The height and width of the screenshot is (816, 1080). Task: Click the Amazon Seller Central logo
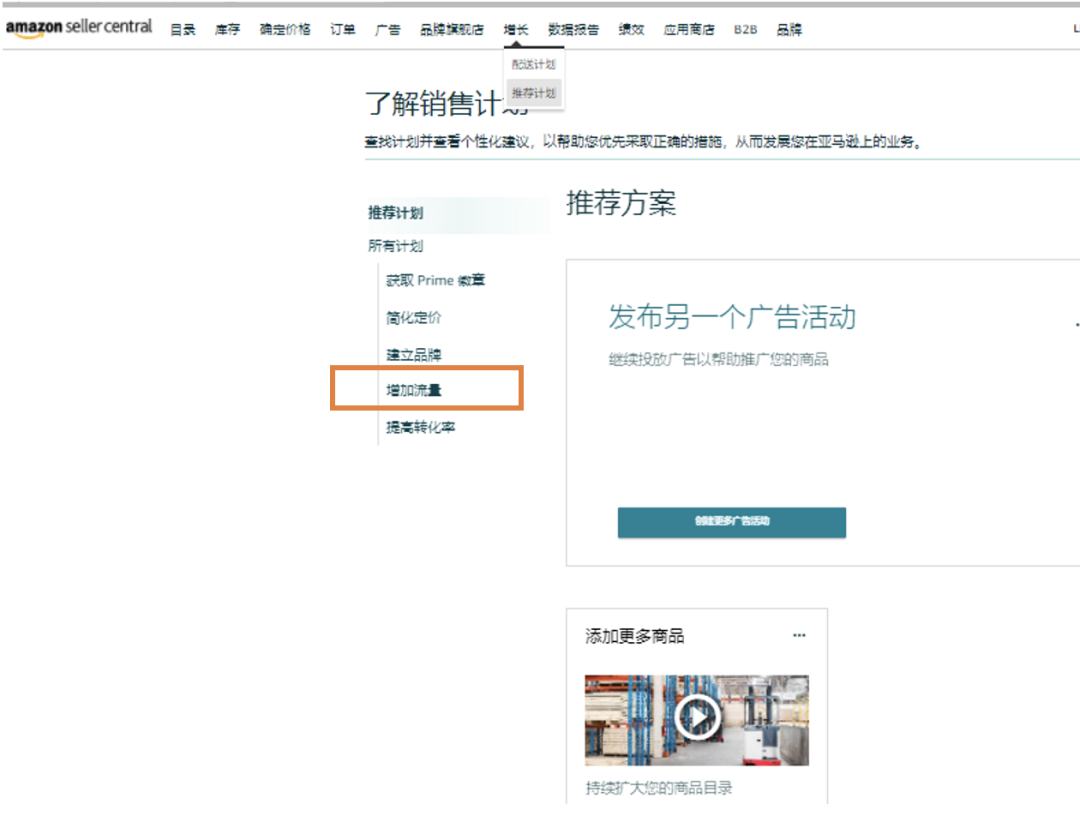coord(78,29)
